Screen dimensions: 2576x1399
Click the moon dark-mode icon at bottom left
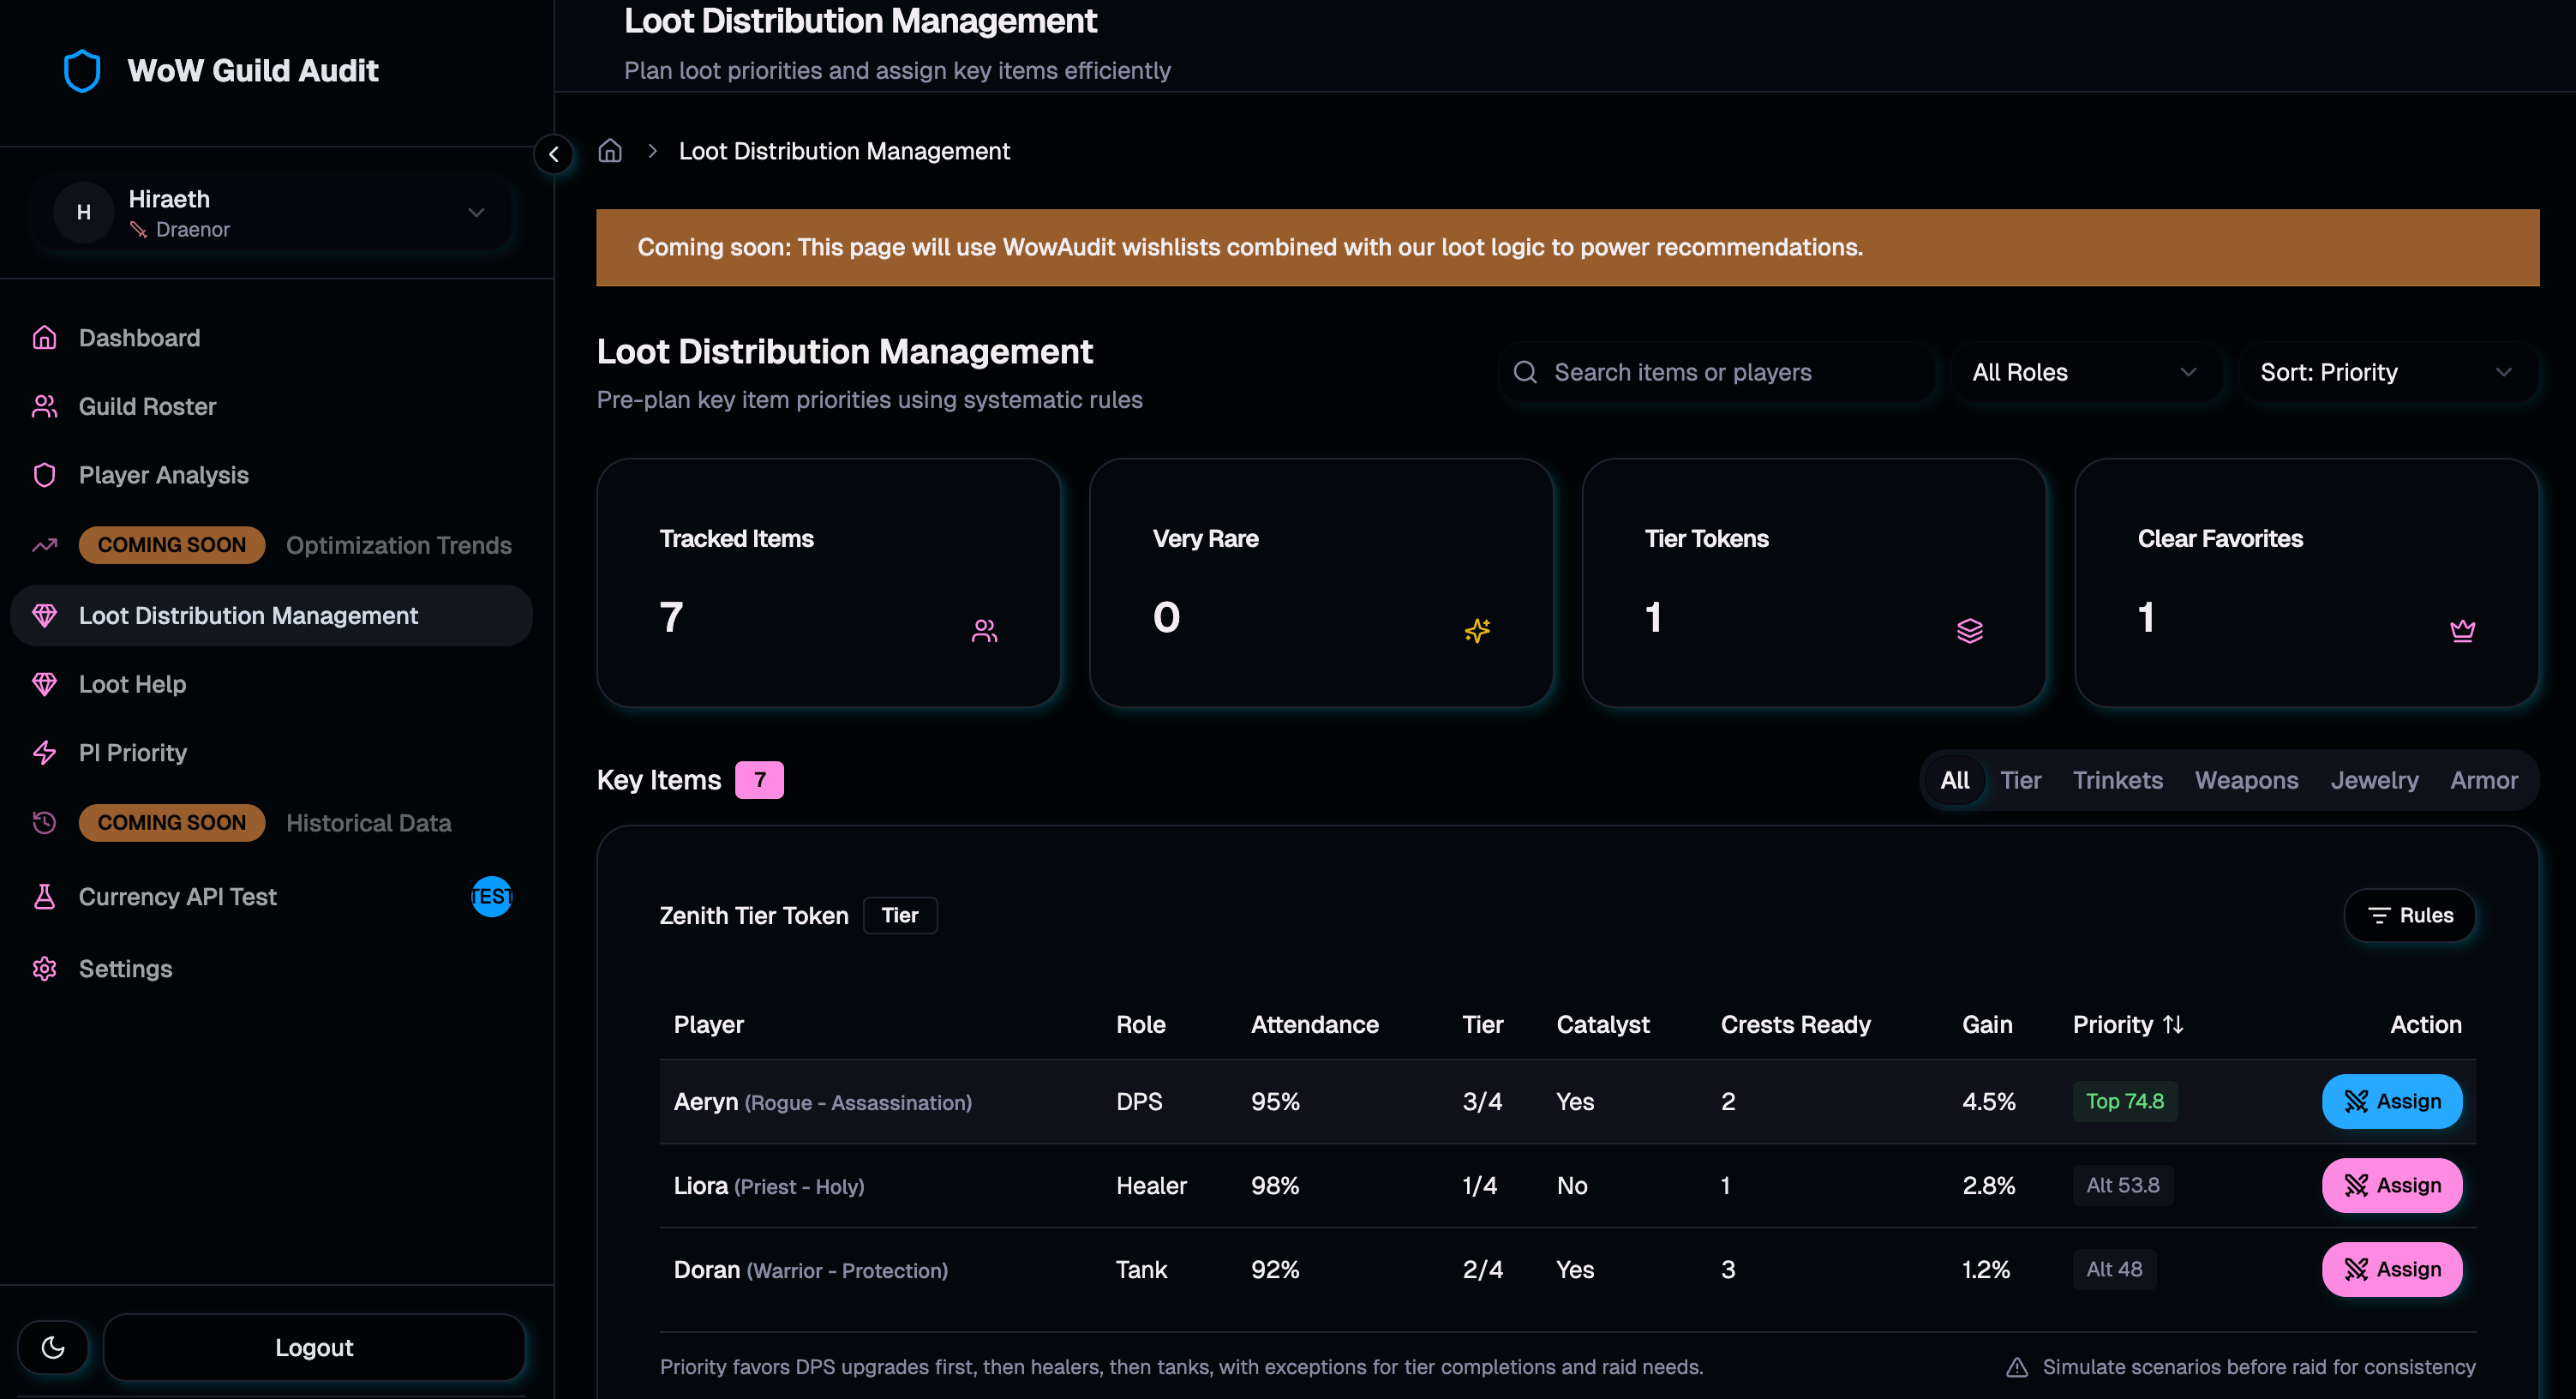tap(53, 1347)
